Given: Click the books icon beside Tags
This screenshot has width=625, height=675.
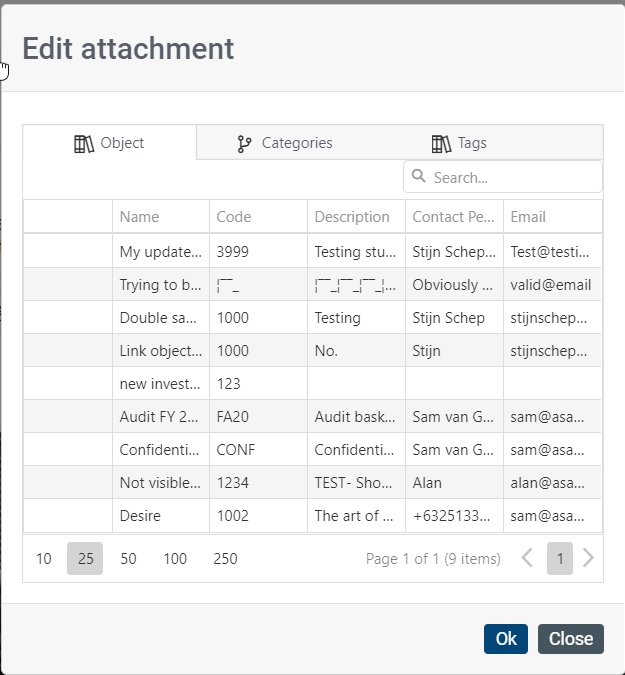Looking at the screenshot, I should point(441,144).
